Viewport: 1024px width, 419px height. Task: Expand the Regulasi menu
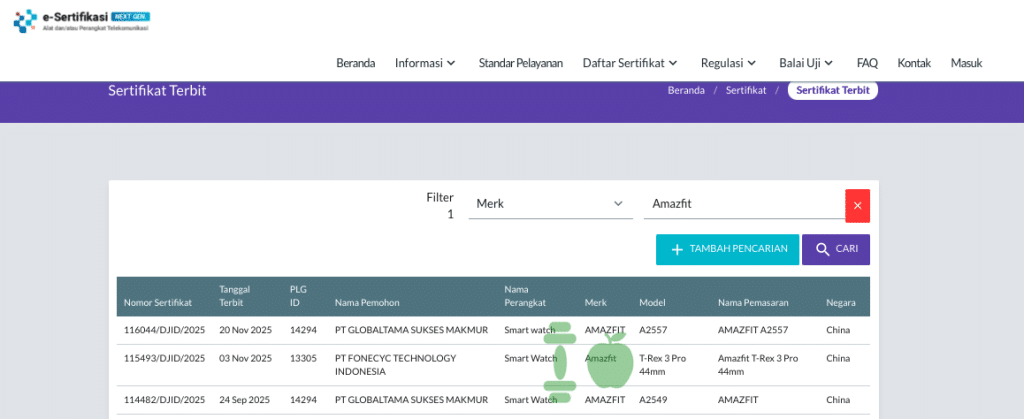point(727,63)
